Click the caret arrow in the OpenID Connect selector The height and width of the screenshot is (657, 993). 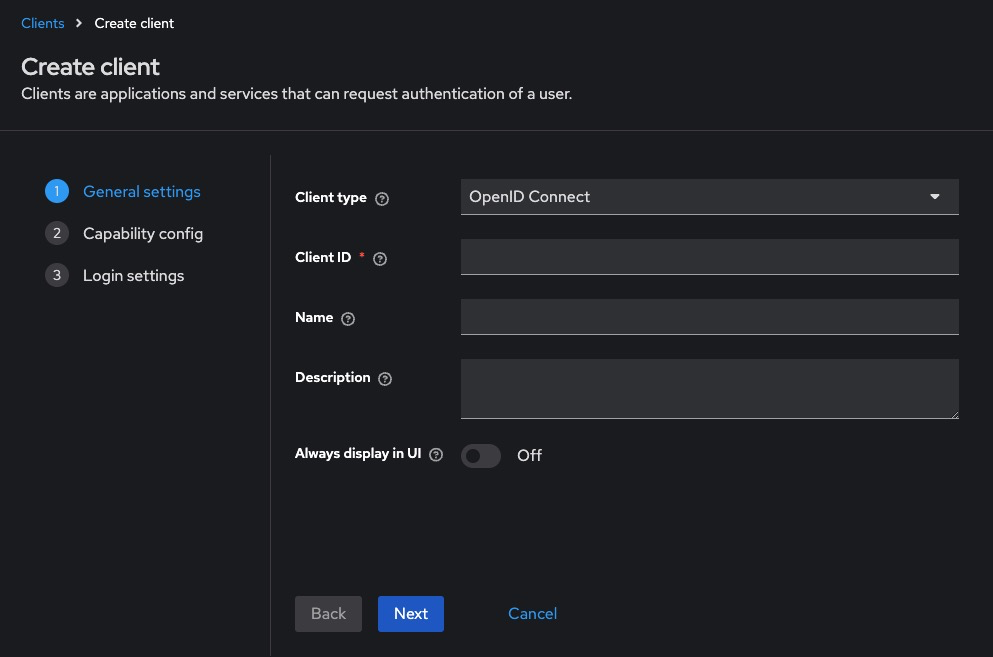pos(935,197)
